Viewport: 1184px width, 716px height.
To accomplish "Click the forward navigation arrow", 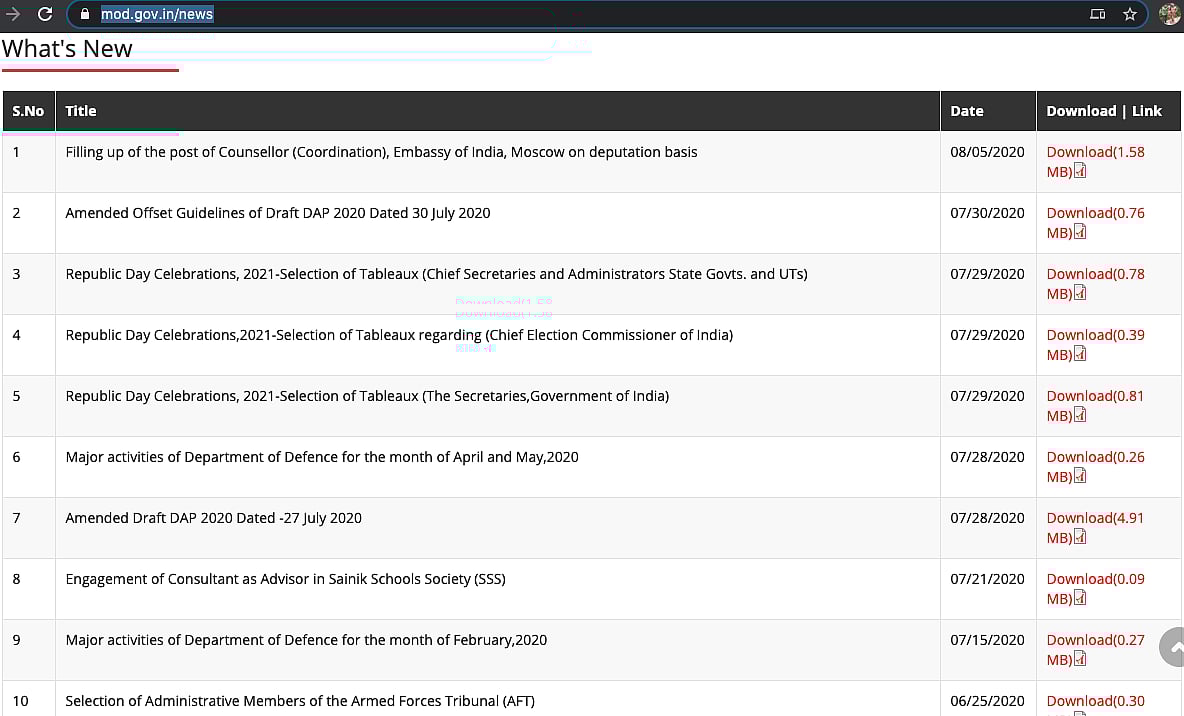I will coord(13,14).
